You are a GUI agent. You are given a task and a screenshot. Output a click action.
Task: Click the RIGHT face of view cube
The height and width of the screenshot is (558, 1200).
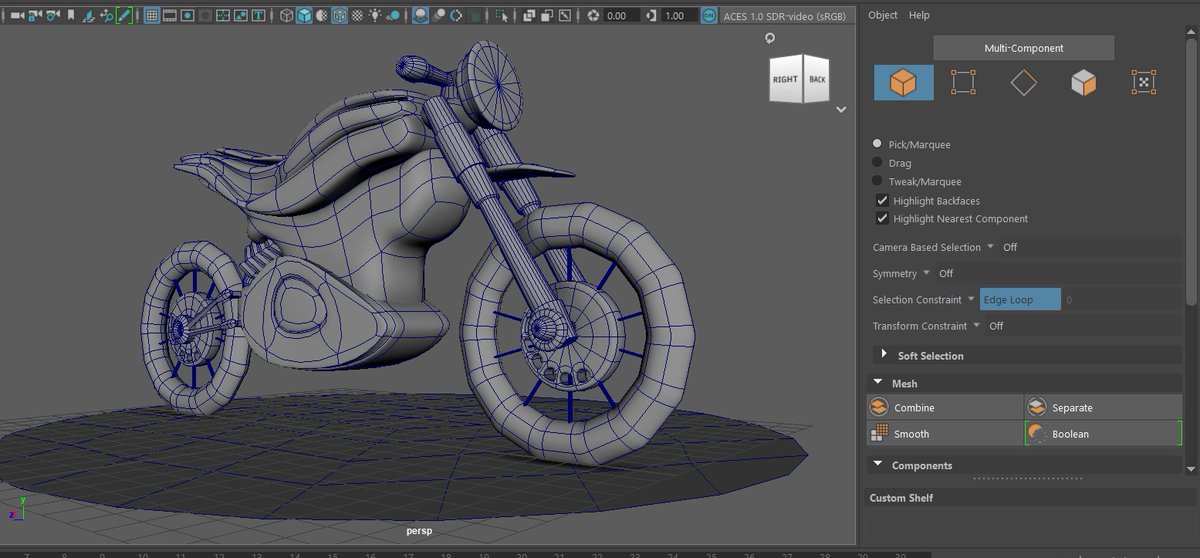pos(785,79)
